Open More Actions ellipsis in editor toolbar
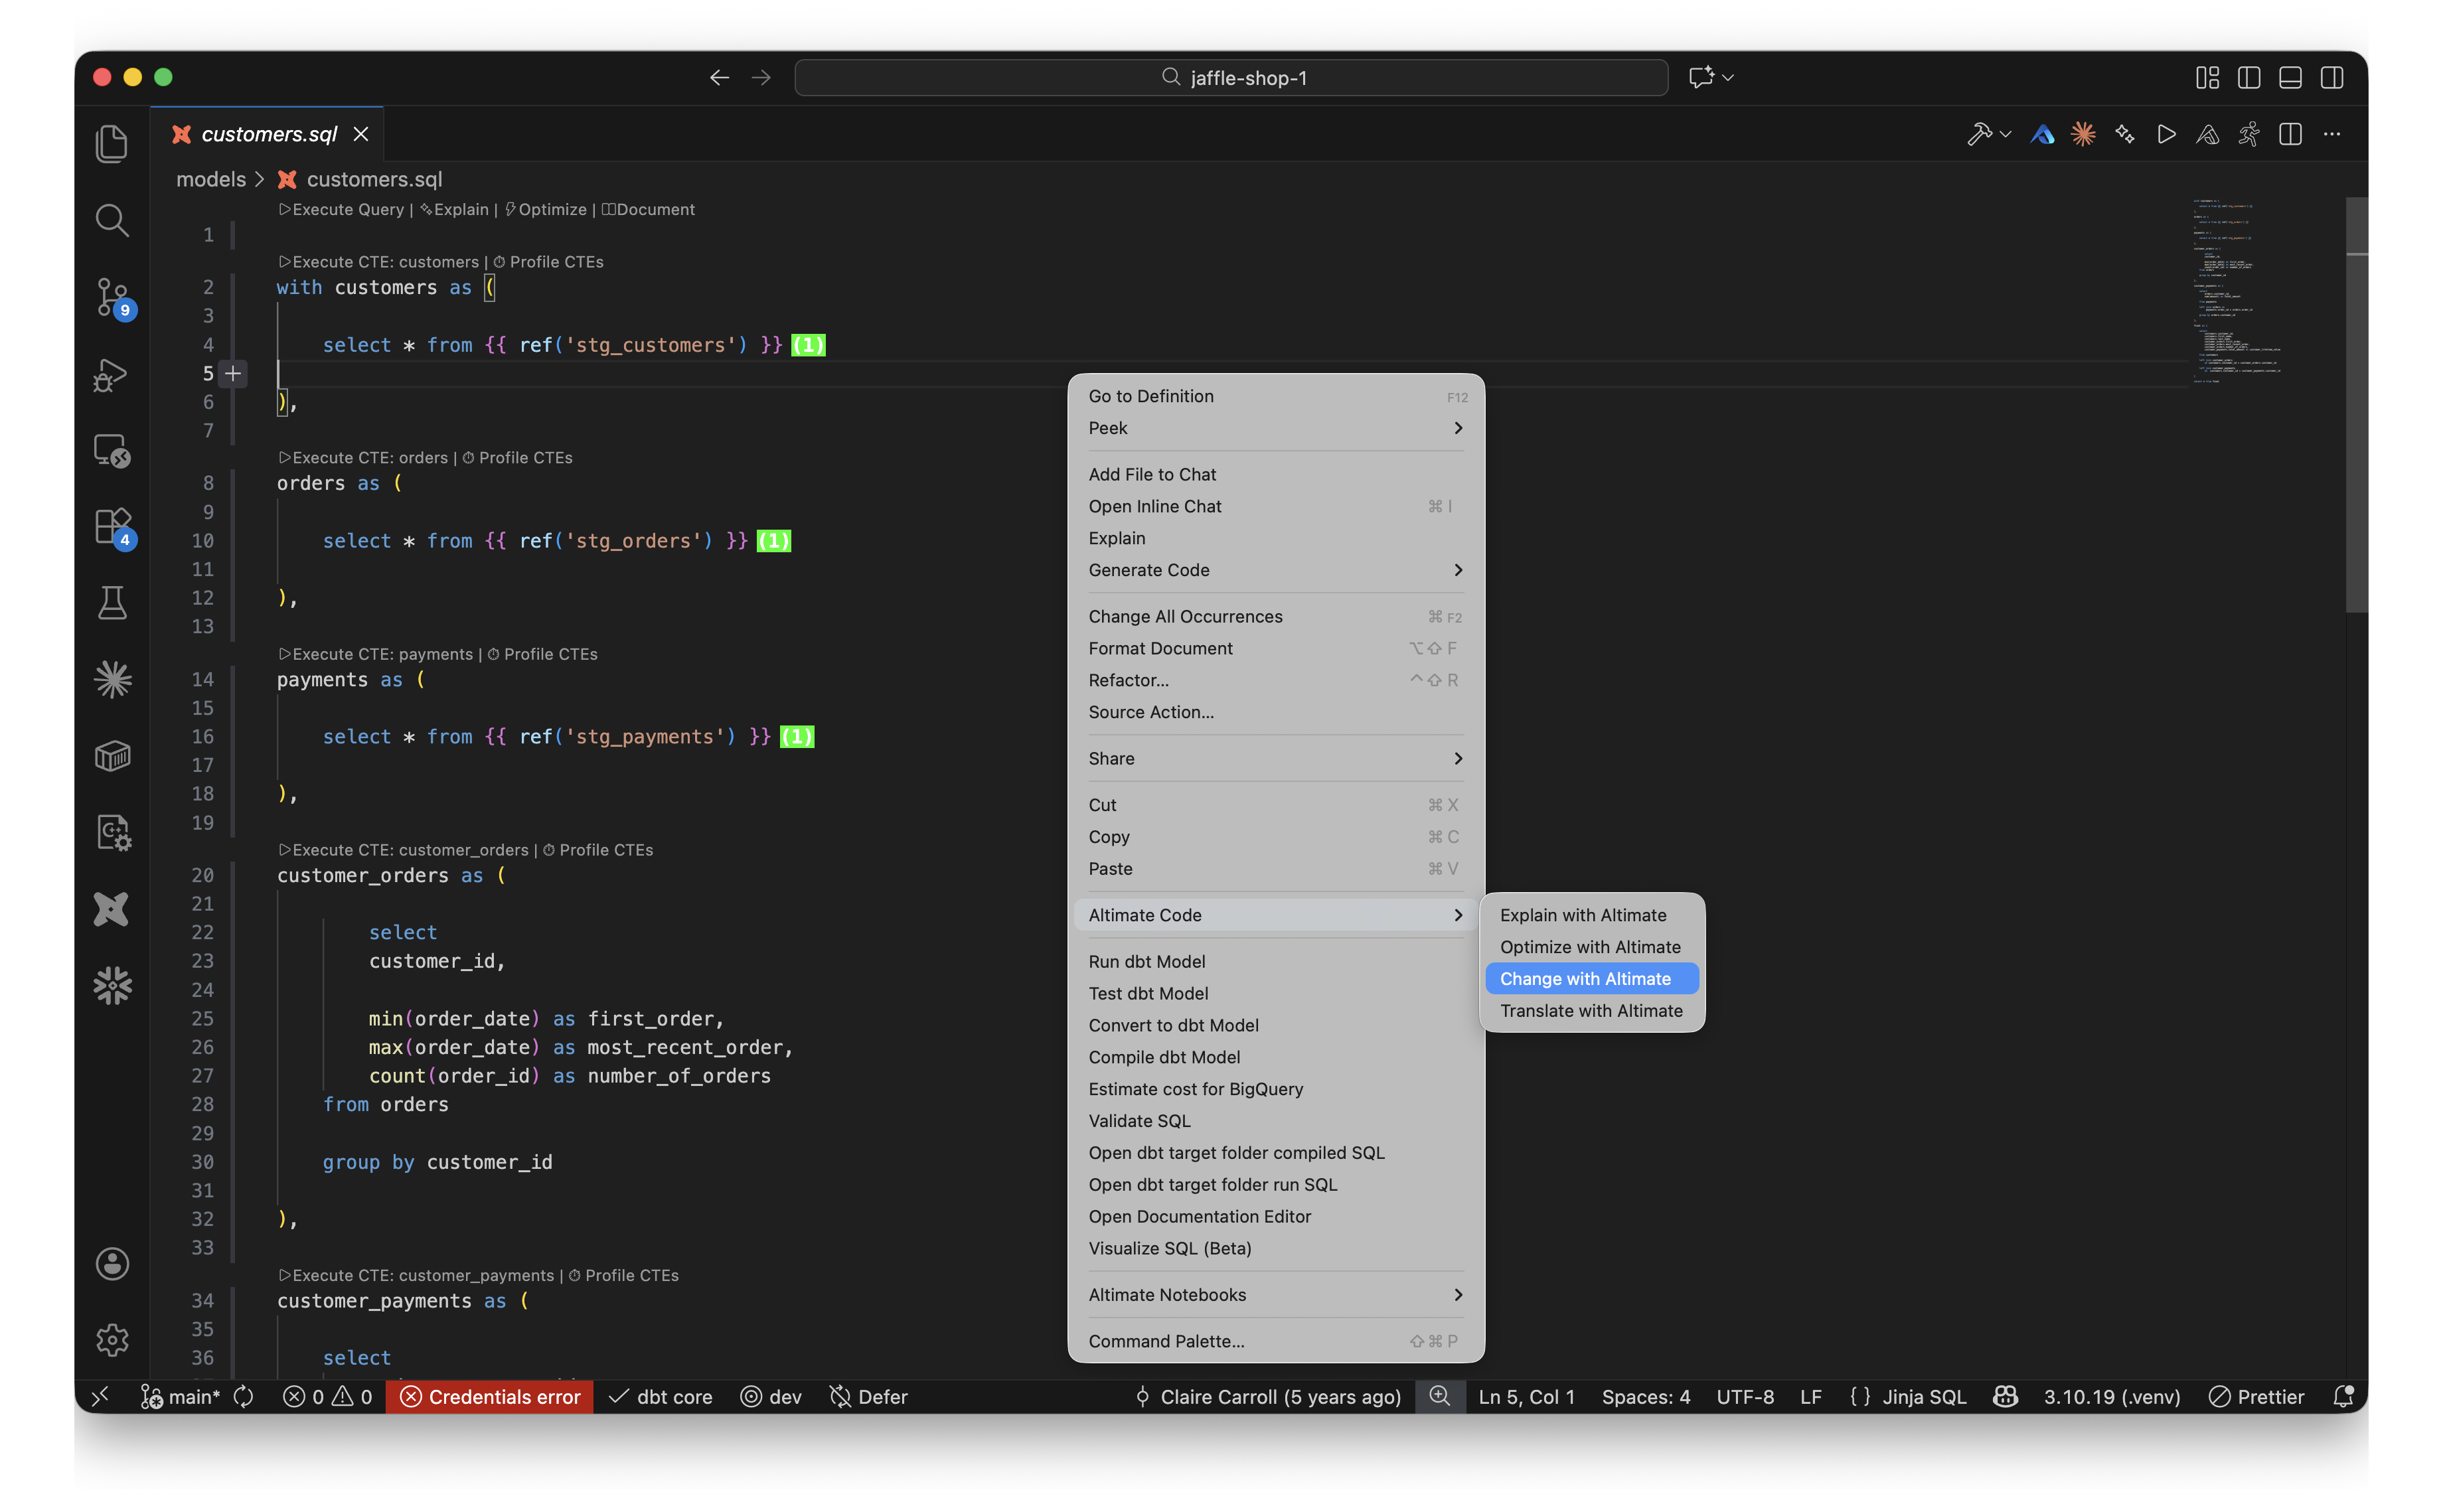Image resolution: width=2443 pixels, height=1512 pixels. tap(2332, 134)
